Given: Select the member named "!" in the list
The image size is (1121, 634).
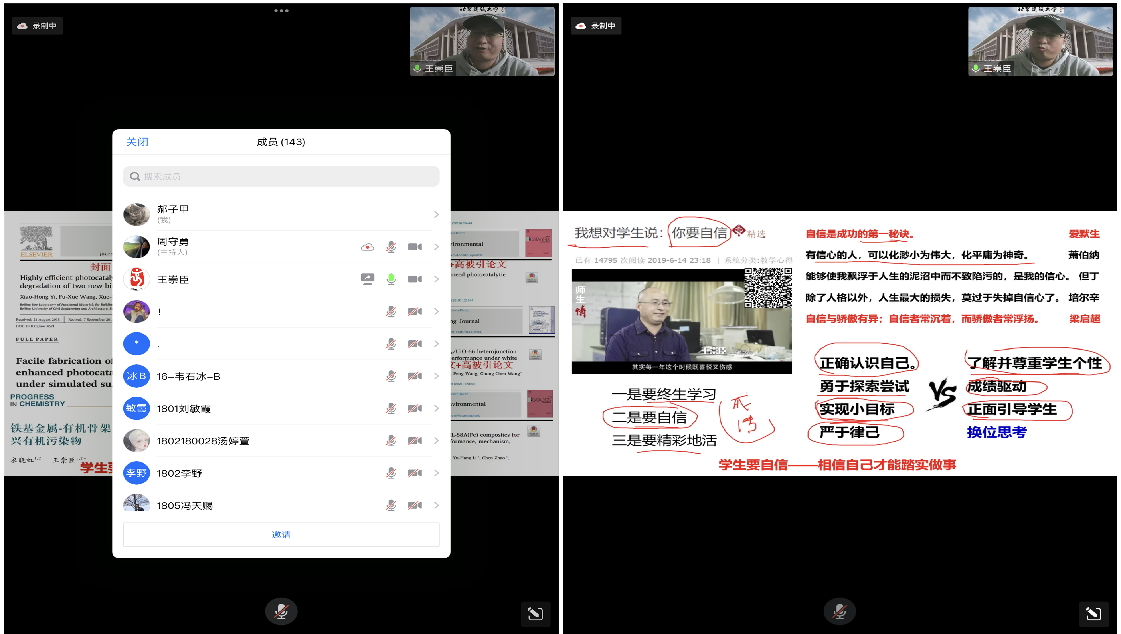Looking at the screenshot, I should pyautogui.click(x=158, y=311).
